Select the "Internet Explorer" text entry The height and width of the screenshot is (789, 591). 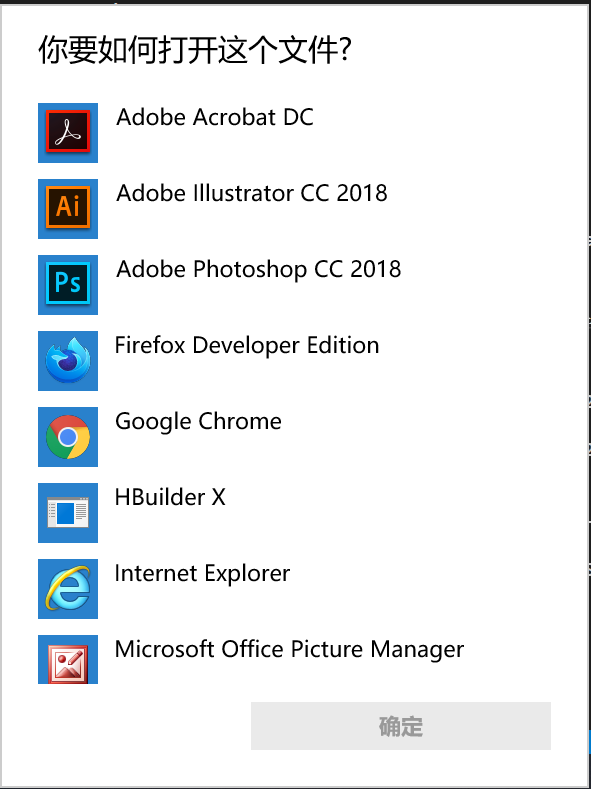click(202, 574)
